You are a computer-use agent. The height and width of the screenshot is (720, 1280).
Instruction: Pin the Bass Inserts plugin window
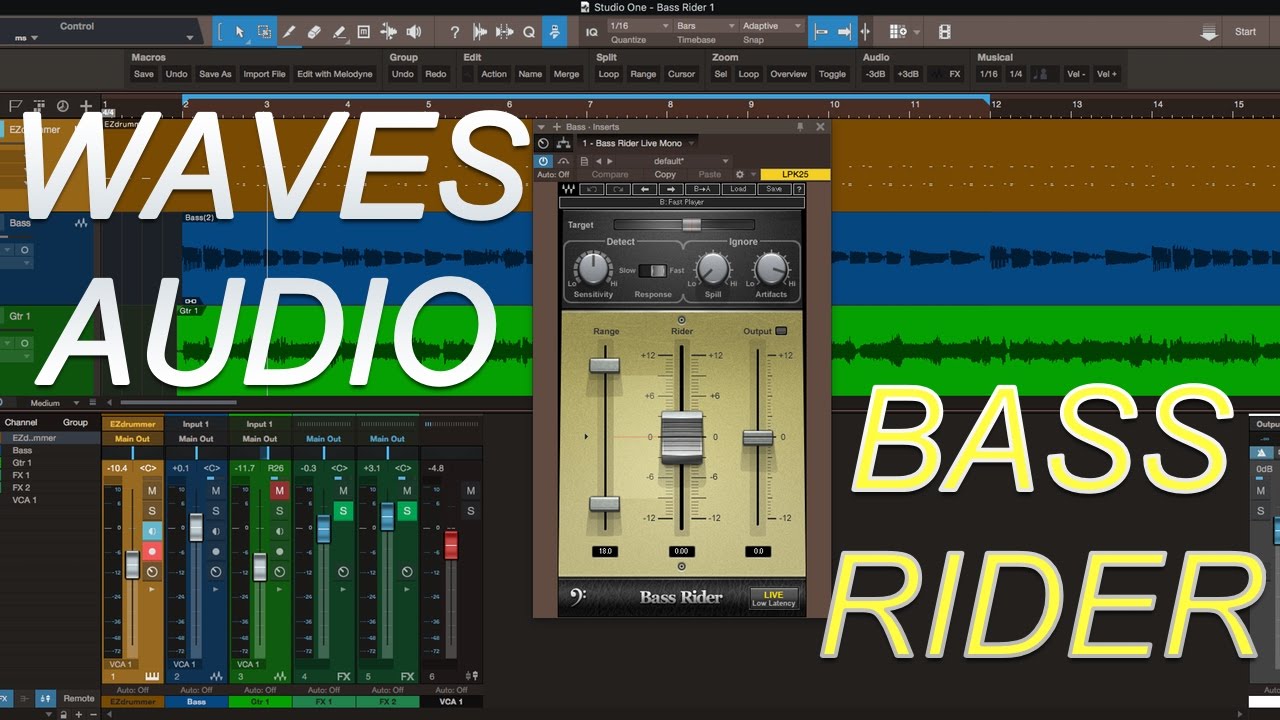(x=799, y=127)
